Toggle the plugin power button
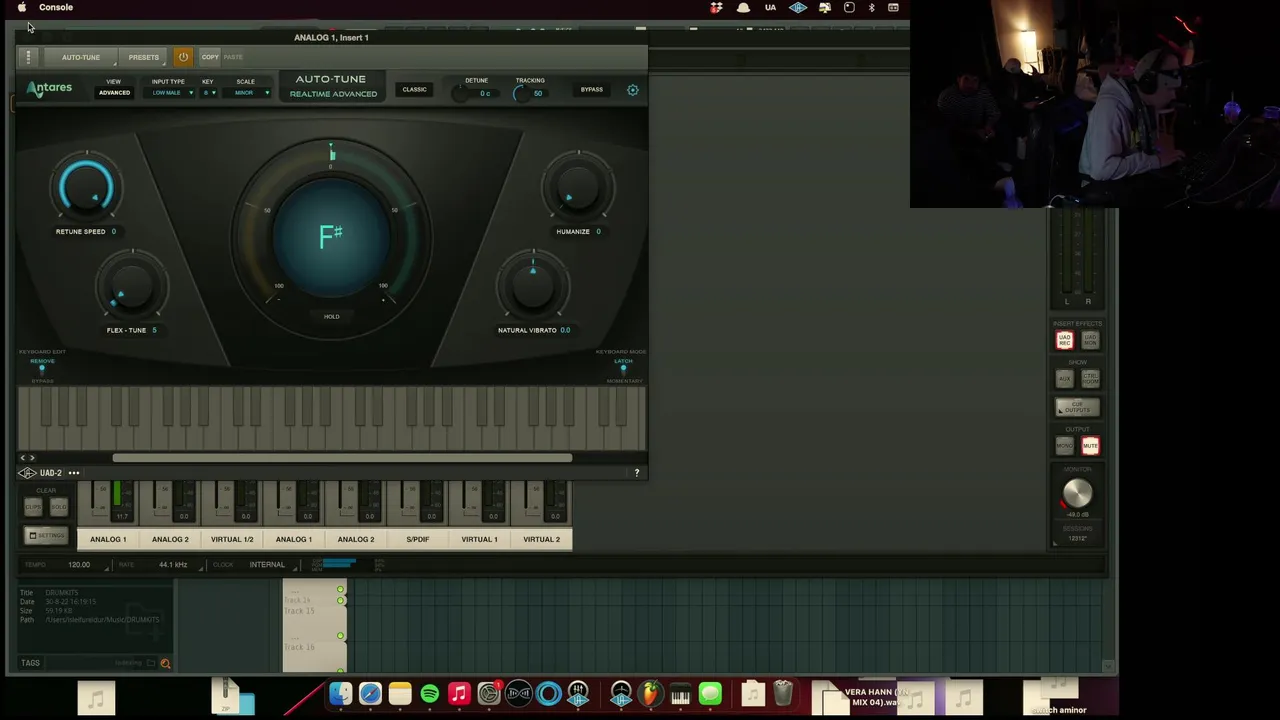This screenshot has height=720, width=1280. pos(183,57)
